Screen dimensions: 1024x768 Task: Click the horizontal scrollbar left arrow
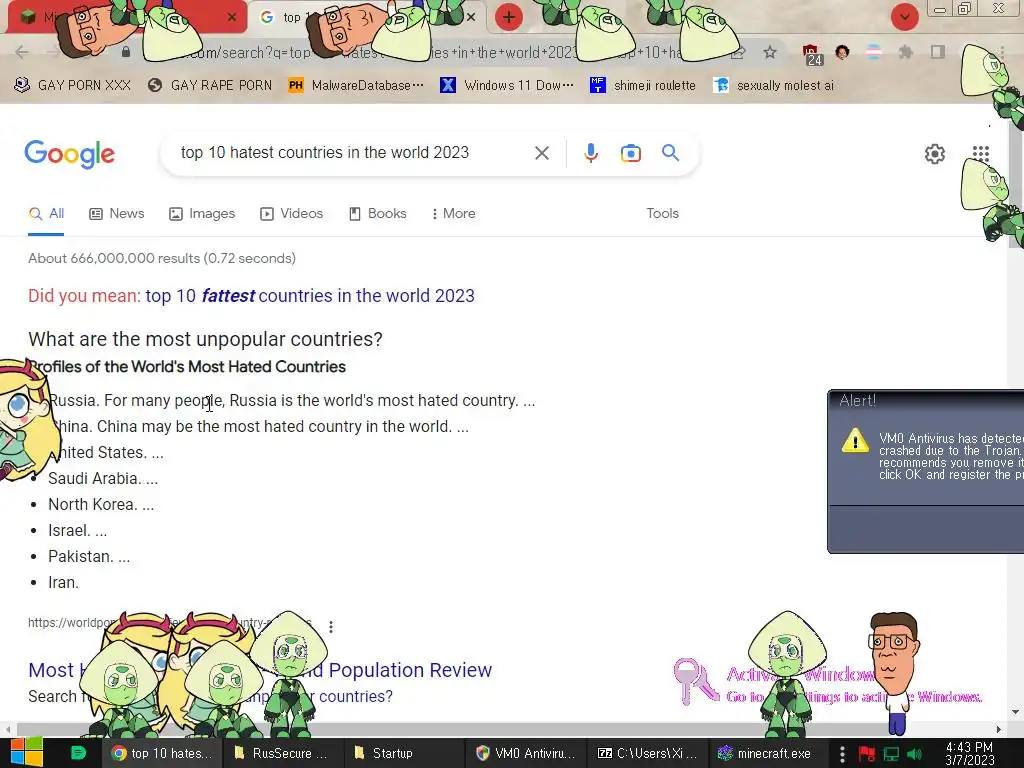tap(7, 729)
